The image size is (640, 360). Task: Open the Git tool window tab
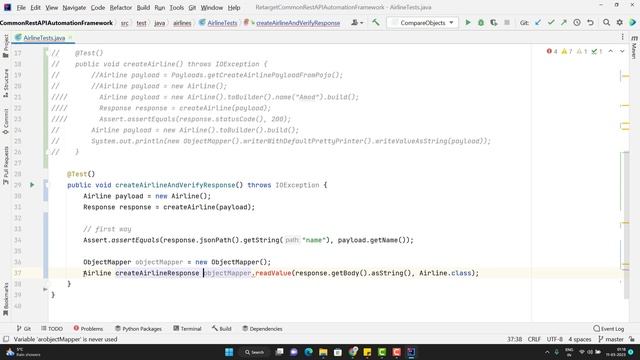23,329
